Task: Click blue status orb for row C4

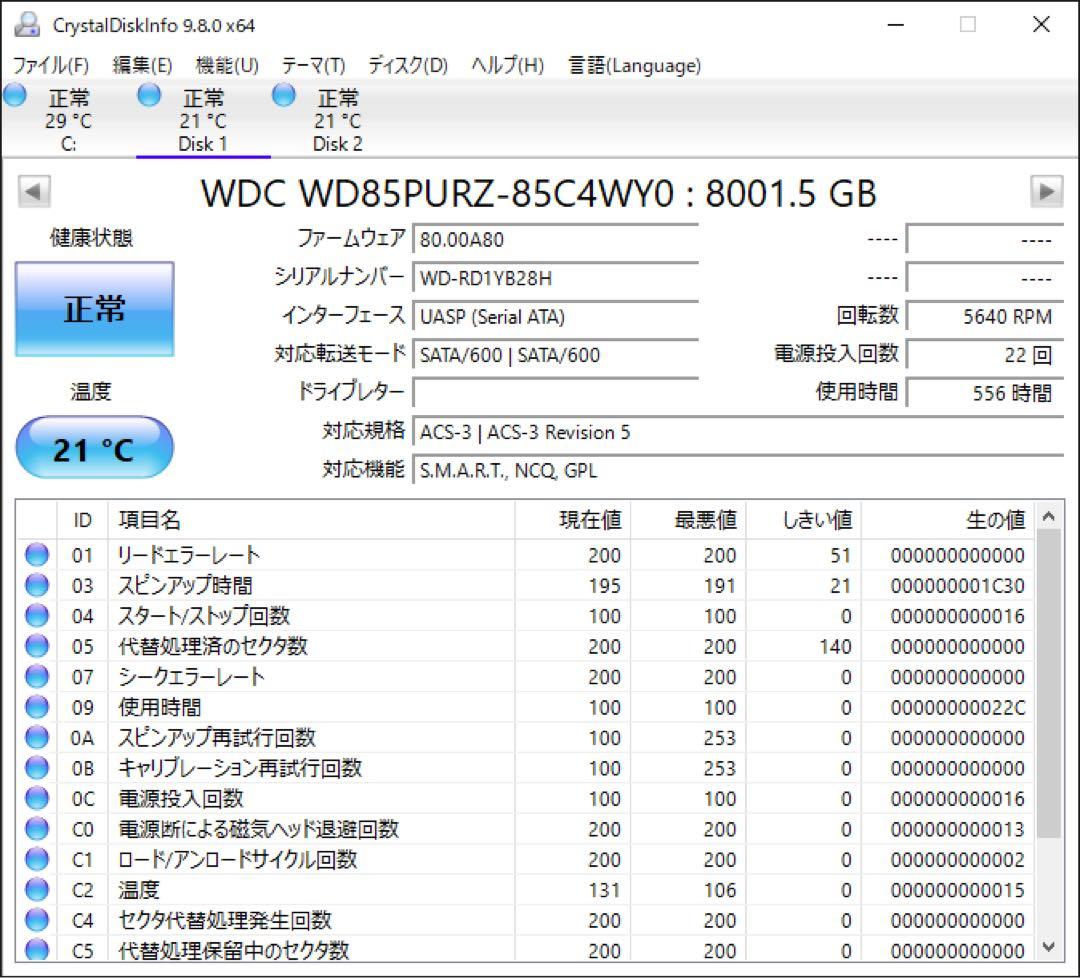Action: pos(37,920)
